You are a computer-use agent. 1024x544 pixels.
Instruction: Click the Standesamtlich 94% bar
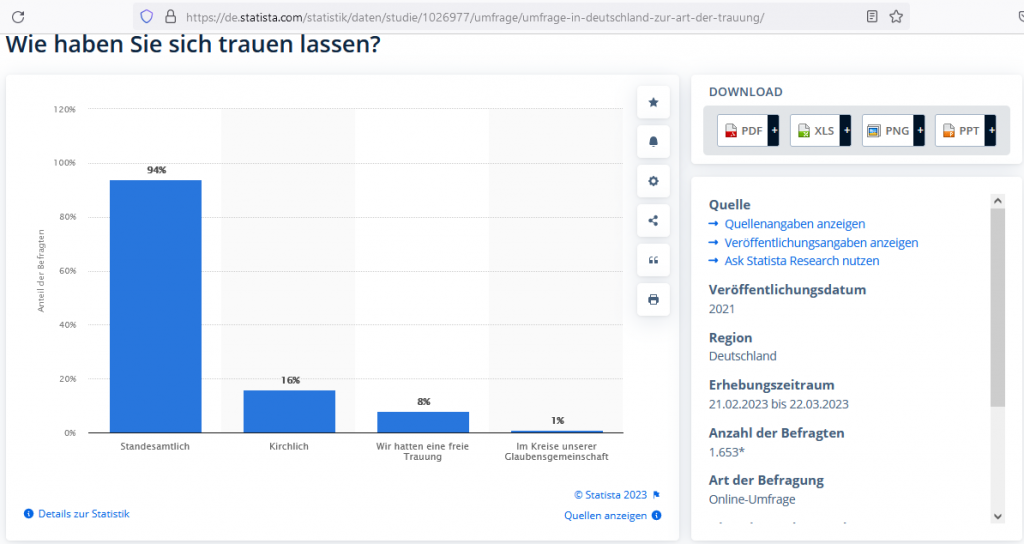pos(155,306)
